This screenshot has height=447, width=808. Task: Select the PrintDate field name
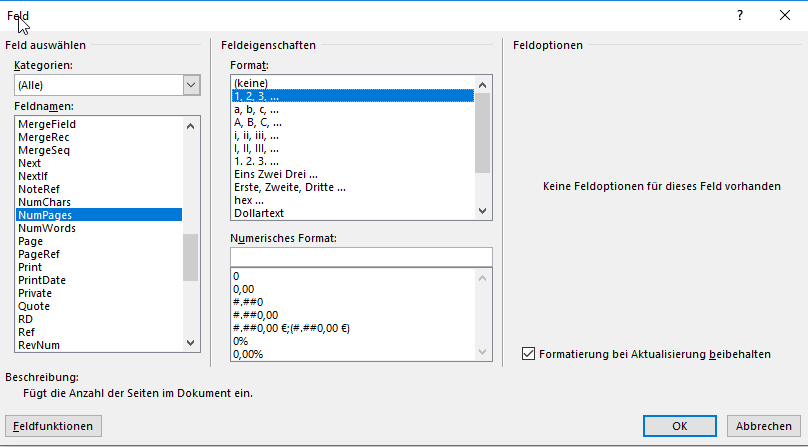(42, 280)
